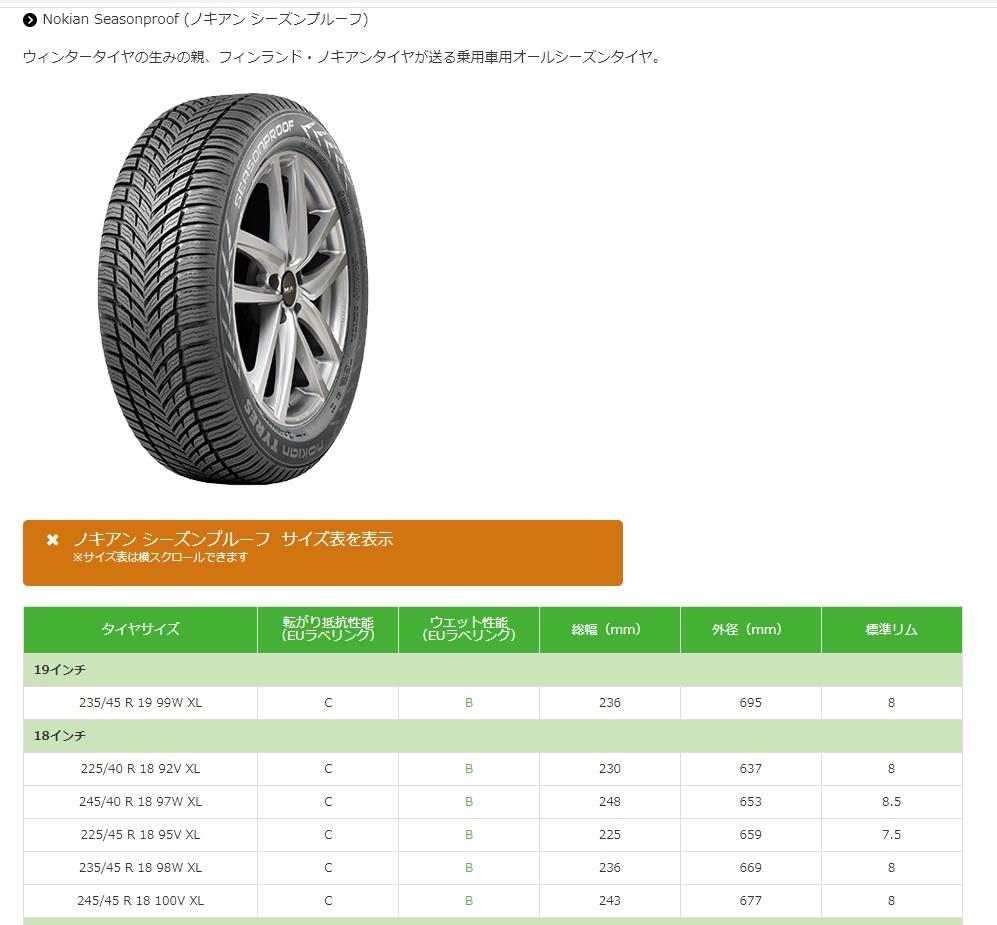The width and height of the screenshot is (997, 925).
Task: Click the ウェット性能 (EUラベリング) column header
Action: pos(469,629)
